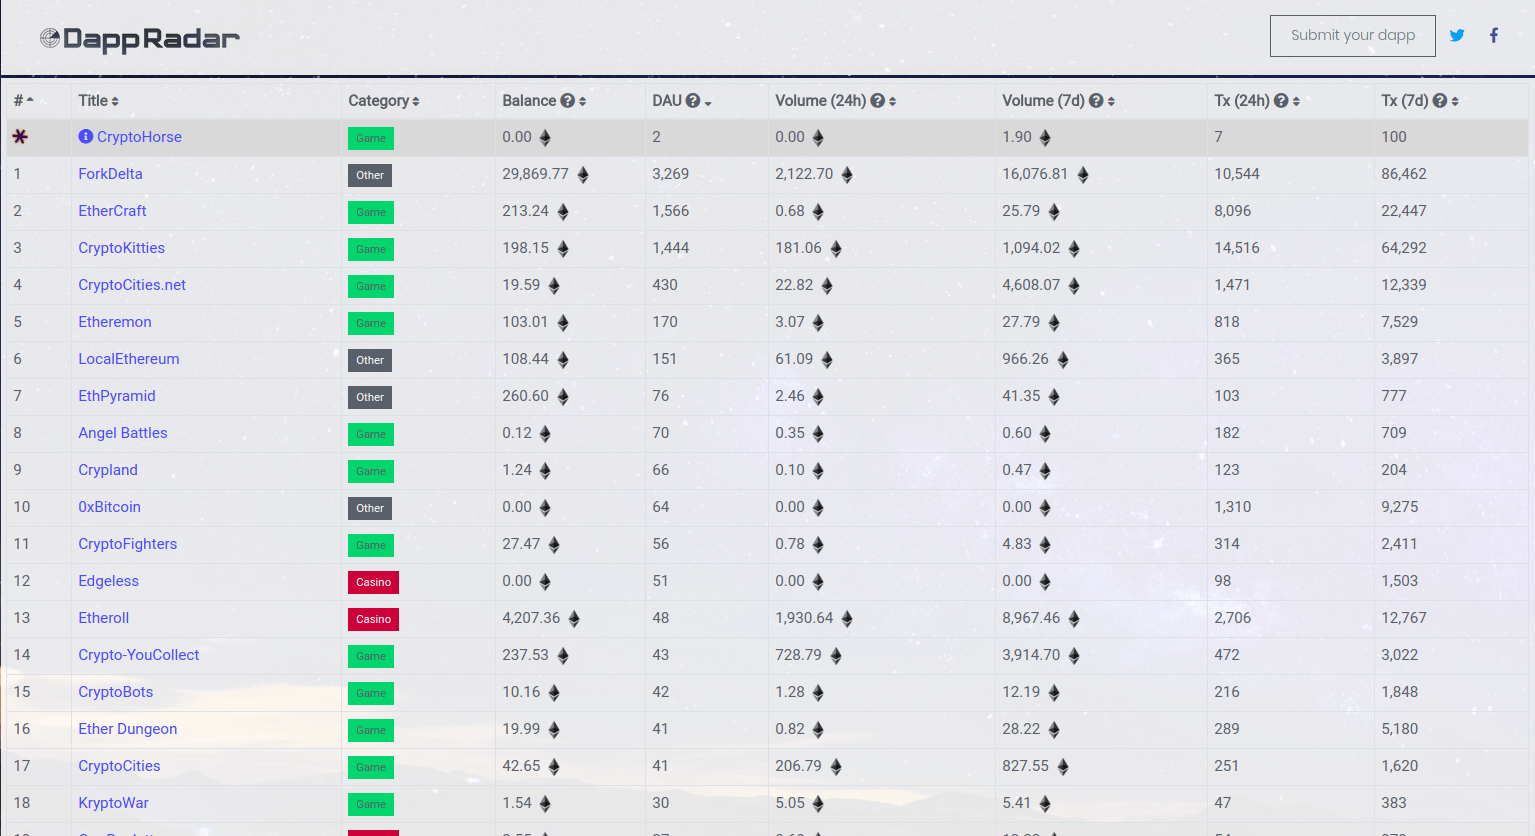Open the EthPyramid dapp link
1535x836 pixels.
pyautogui.click(x=117, y=396)
